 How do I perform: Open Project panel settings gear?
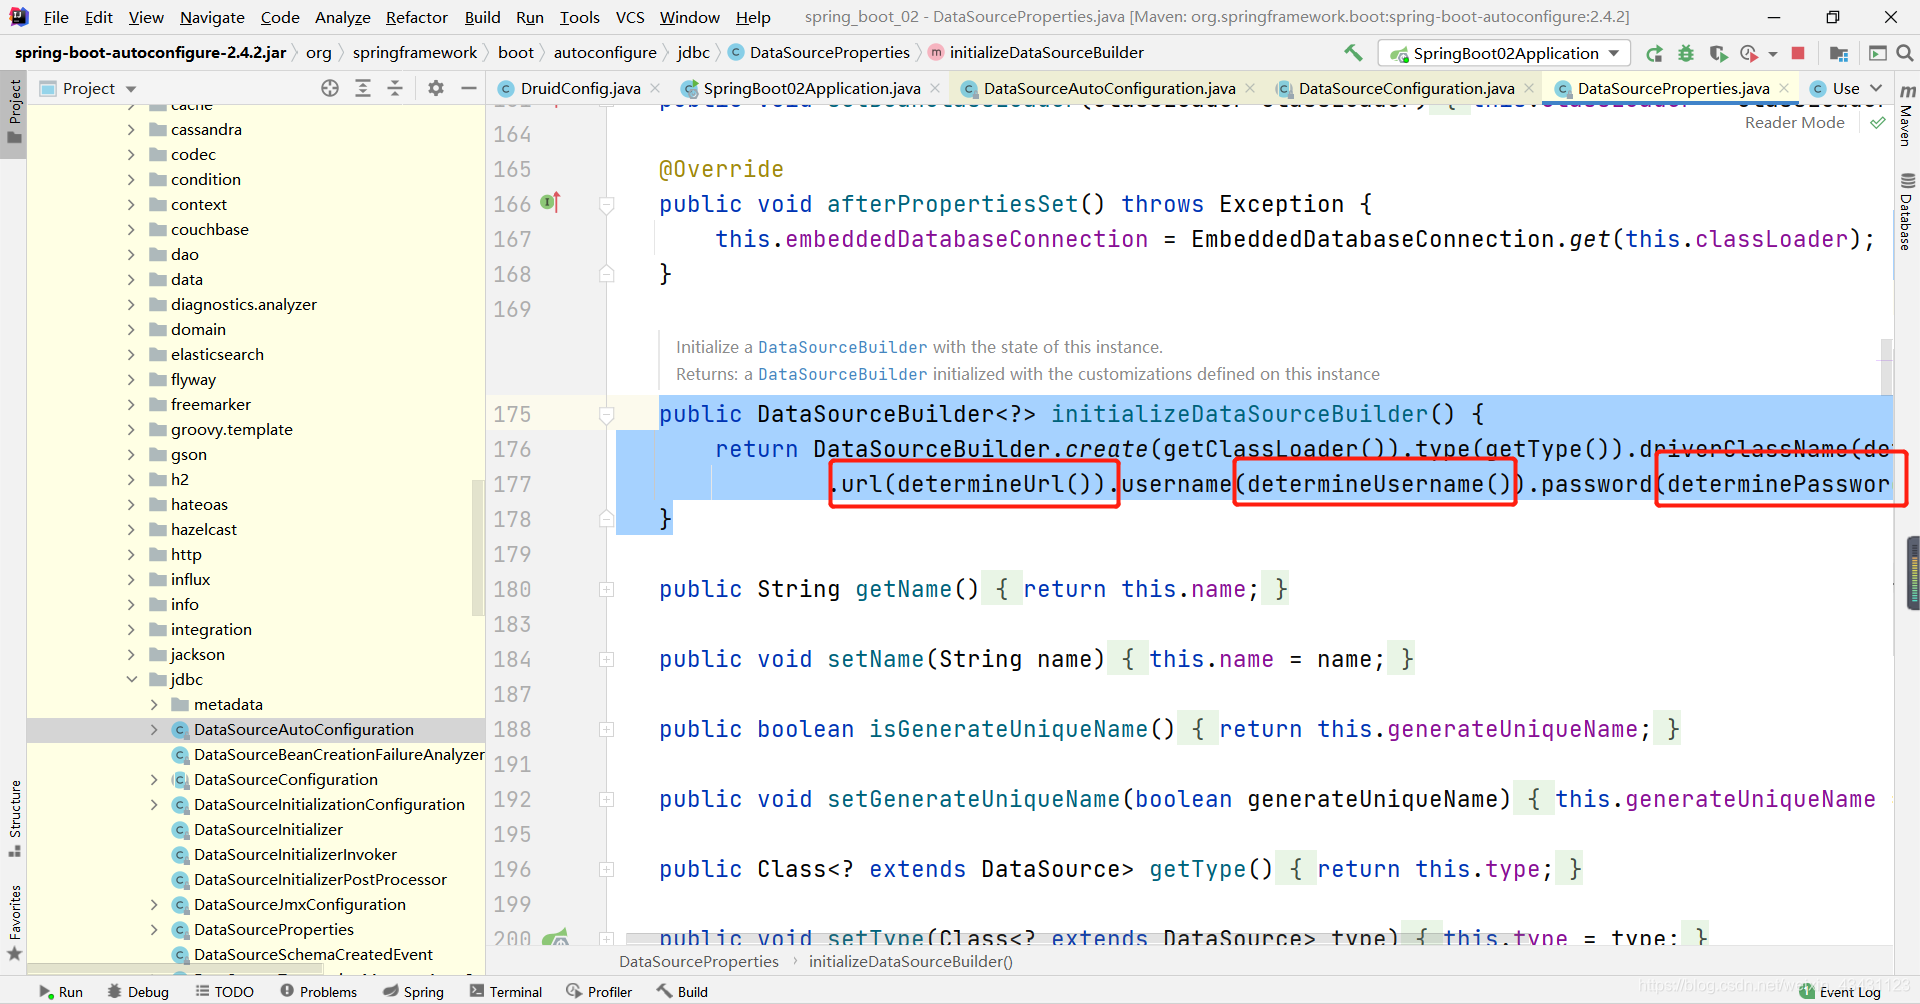(x=436, y=88)
